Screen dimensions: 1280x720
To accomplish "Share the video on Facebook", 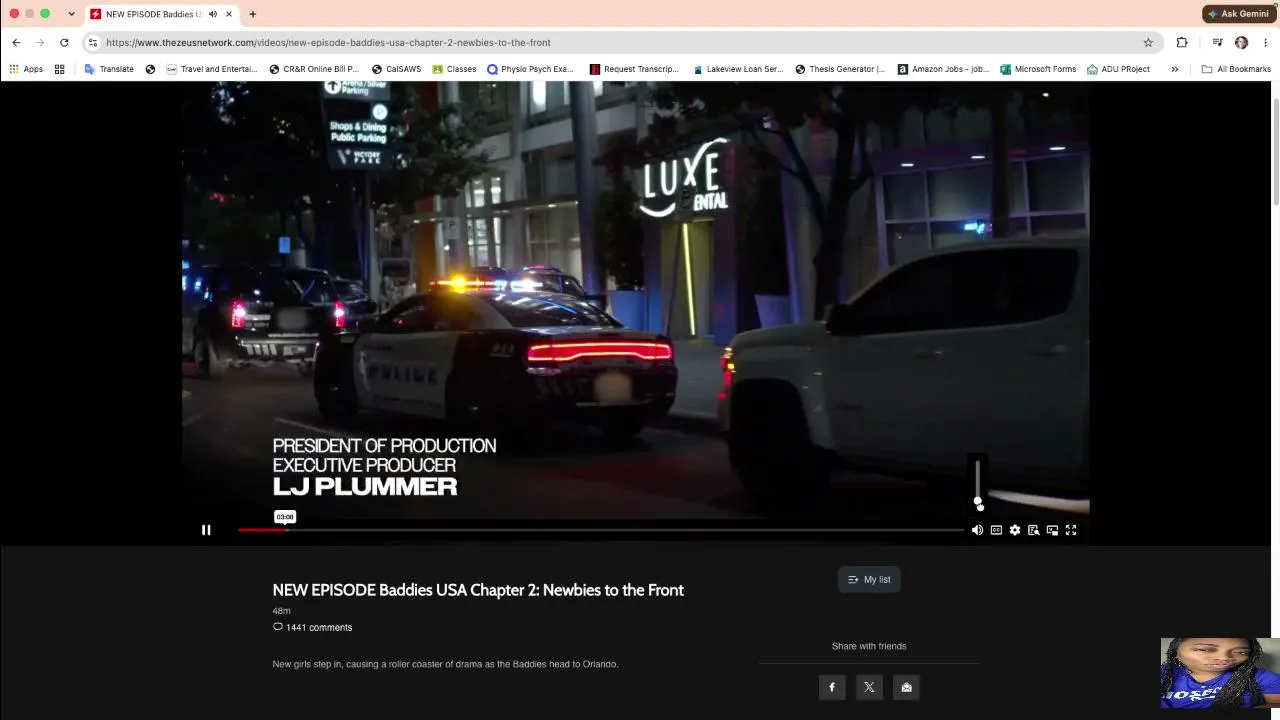I will point(832,687).
